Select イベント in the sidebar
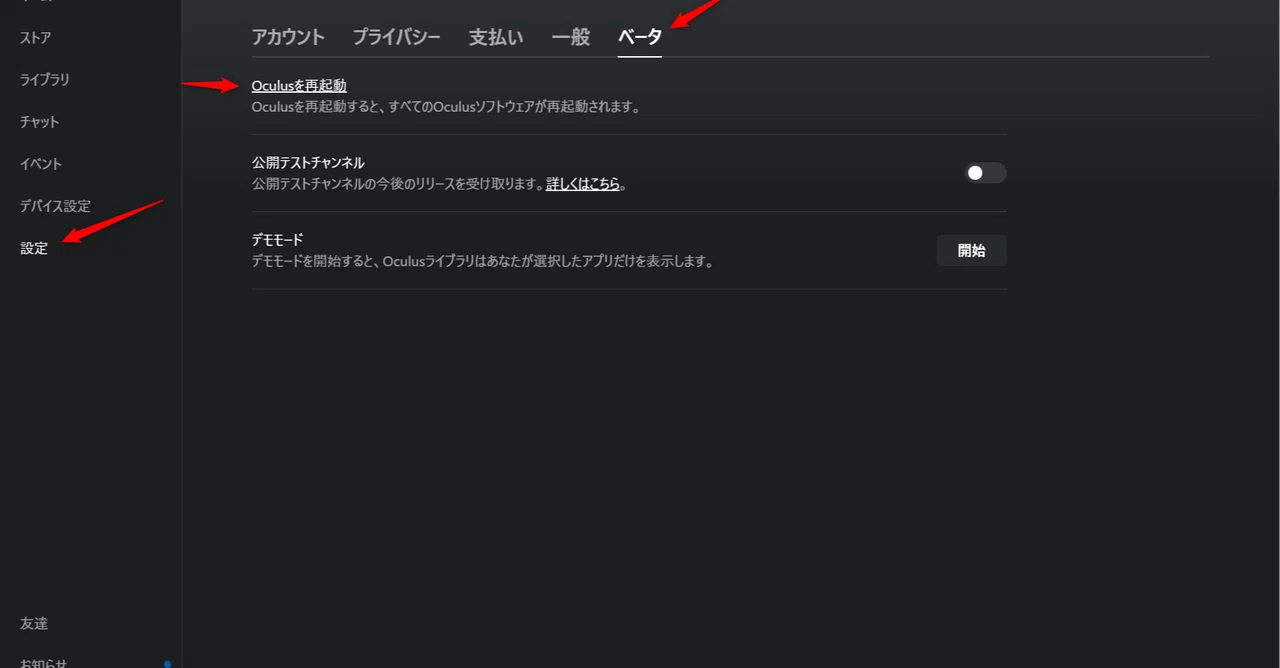The width and height of the screenshot is (1280, 668). pyautogui.click(x=41, y=164)
